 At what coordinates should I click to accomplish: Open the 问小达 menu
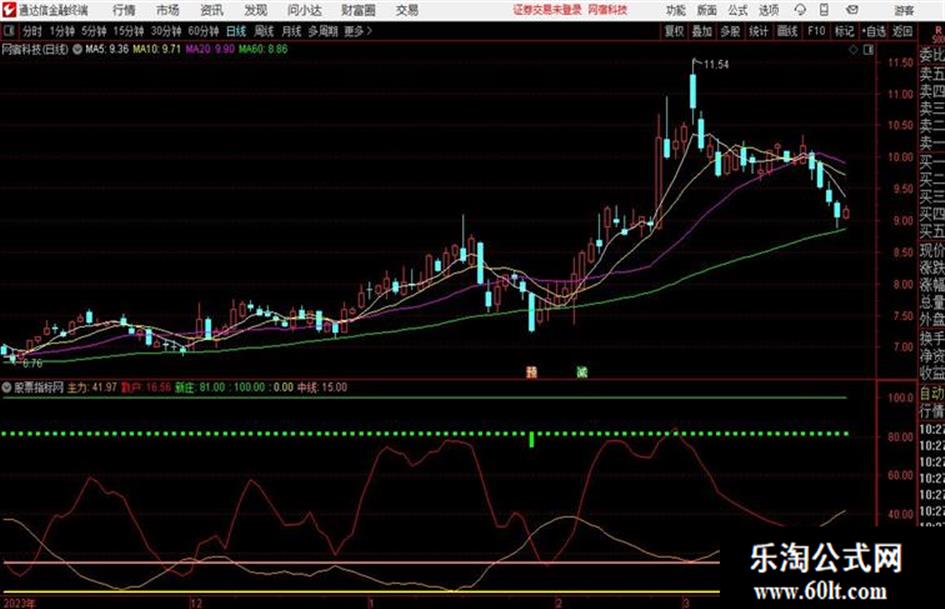pos(304,10)
